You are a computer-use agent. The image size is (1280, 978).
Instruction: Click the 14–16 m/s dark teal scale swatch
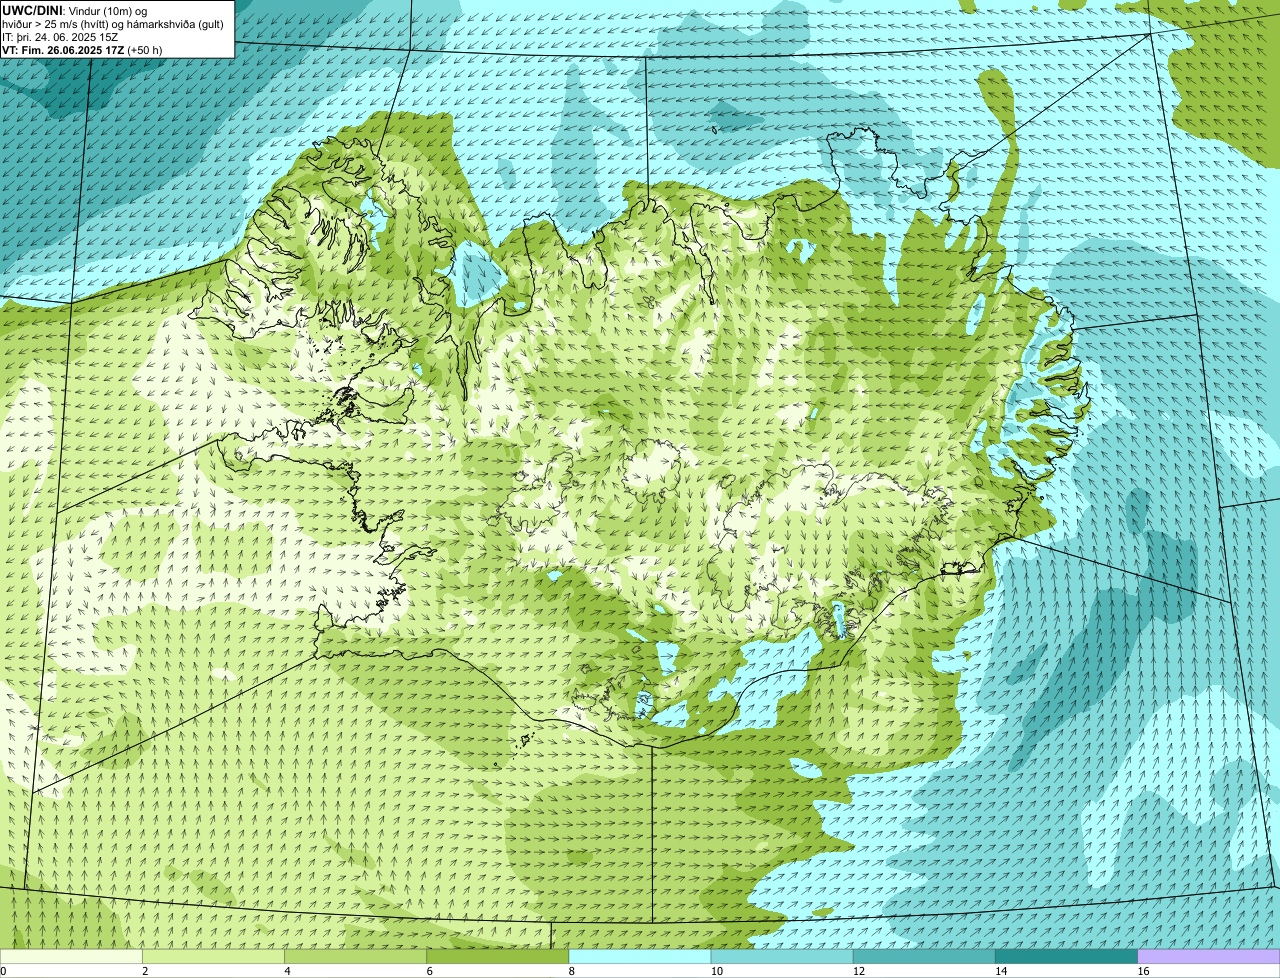1066,957
